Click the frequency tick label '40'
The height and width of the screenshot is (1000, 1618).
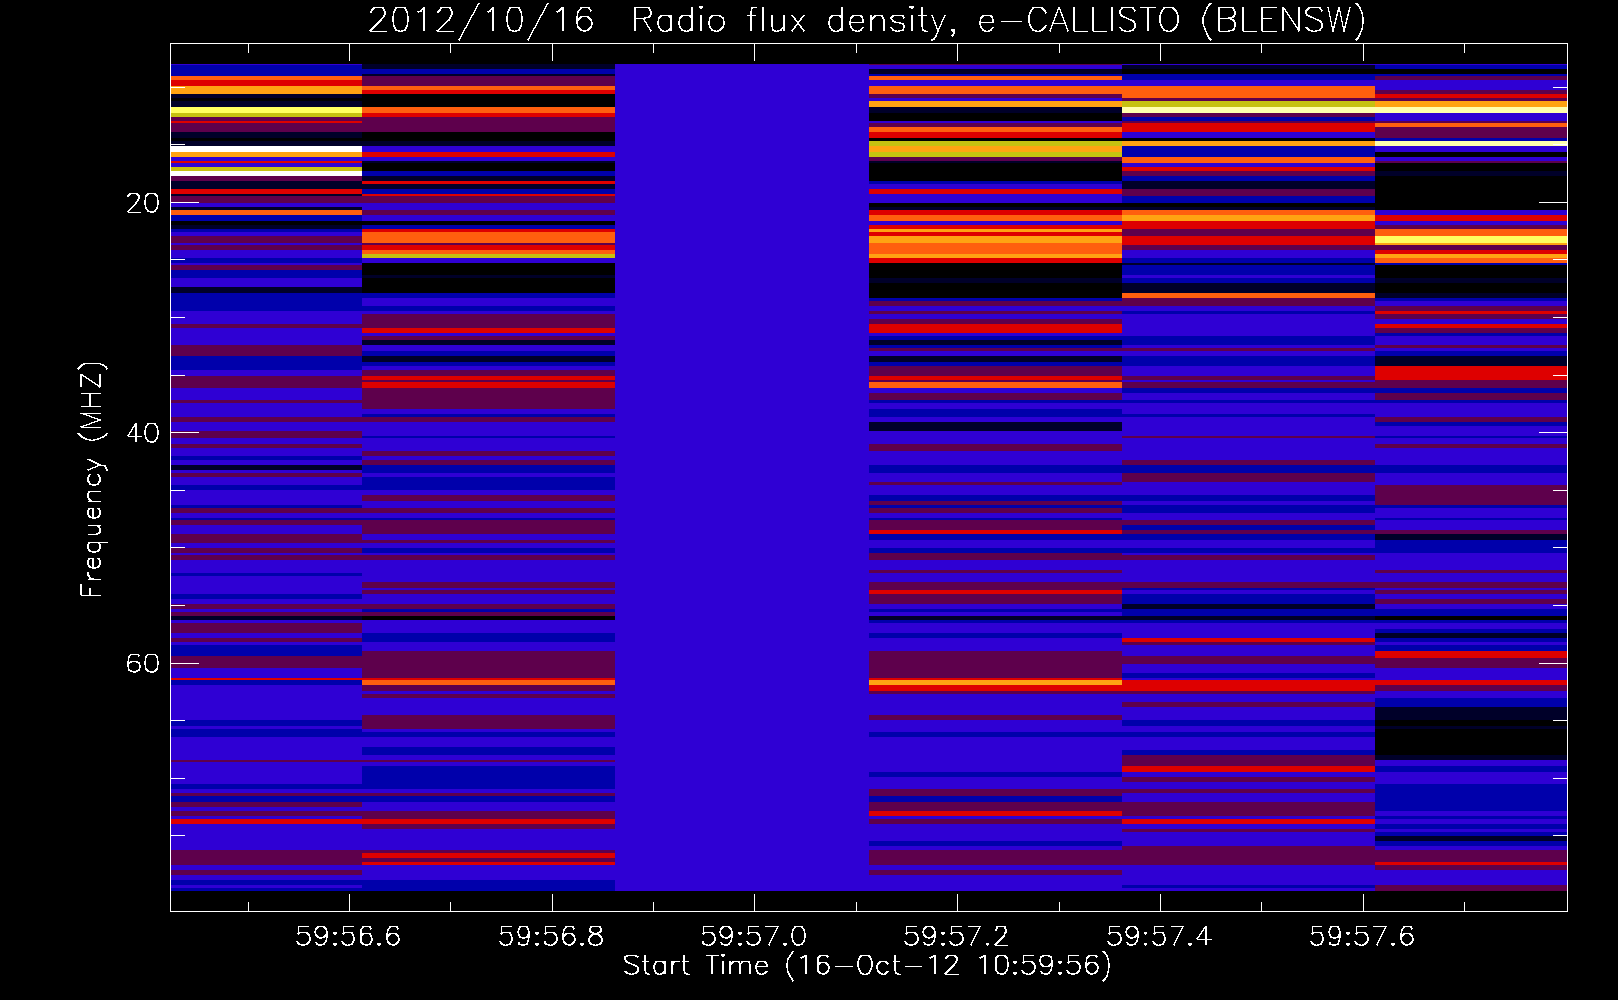(x=143, y=433)
